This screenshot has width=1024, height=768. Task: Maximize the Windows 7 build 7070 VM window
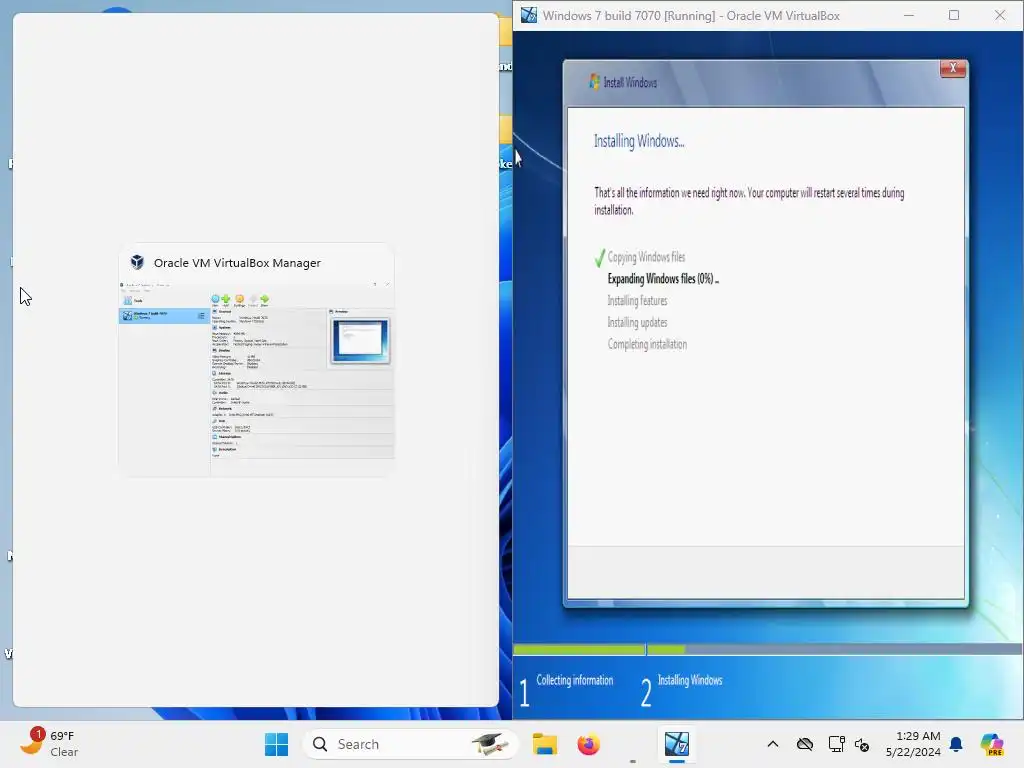pos(954,15)
